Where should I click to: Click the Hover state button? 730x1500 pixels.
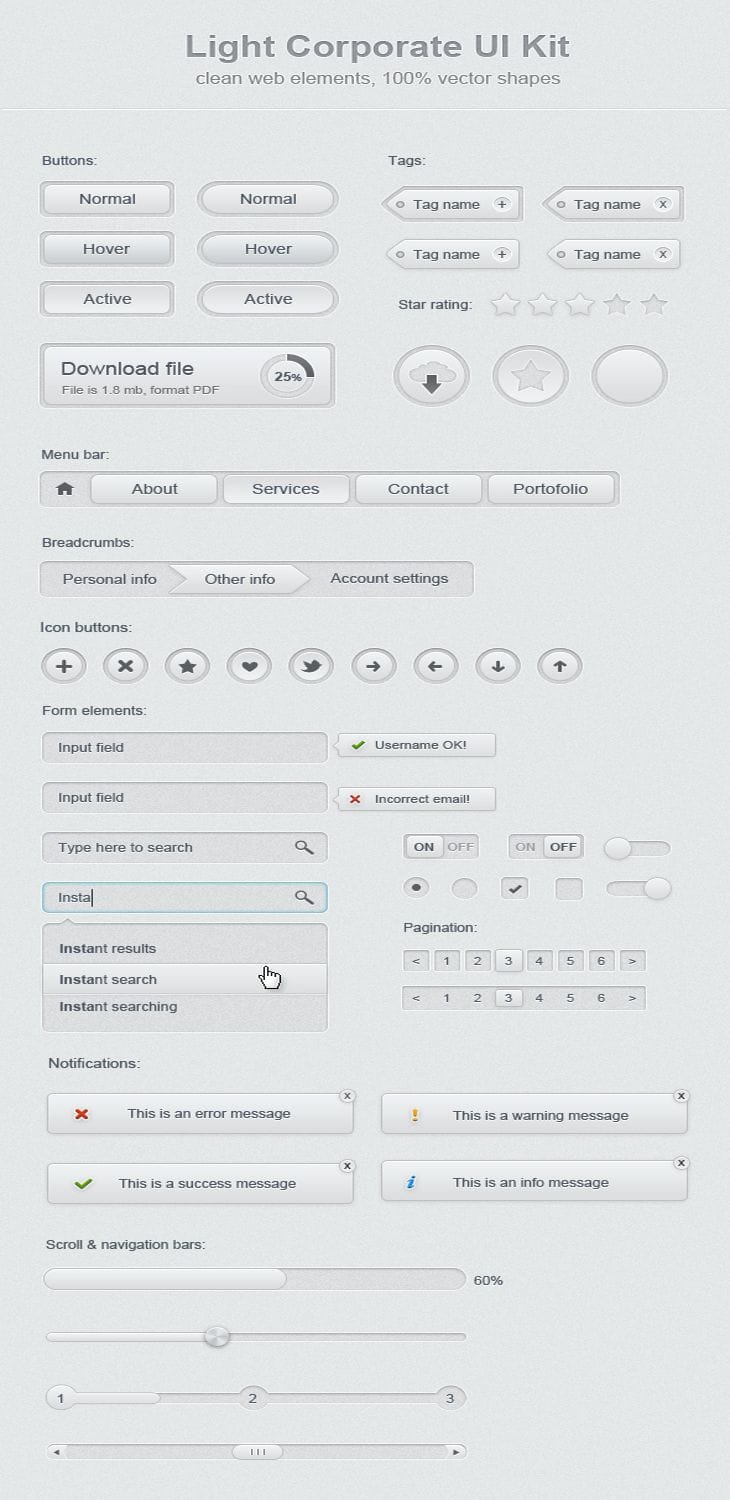(106, 248)
